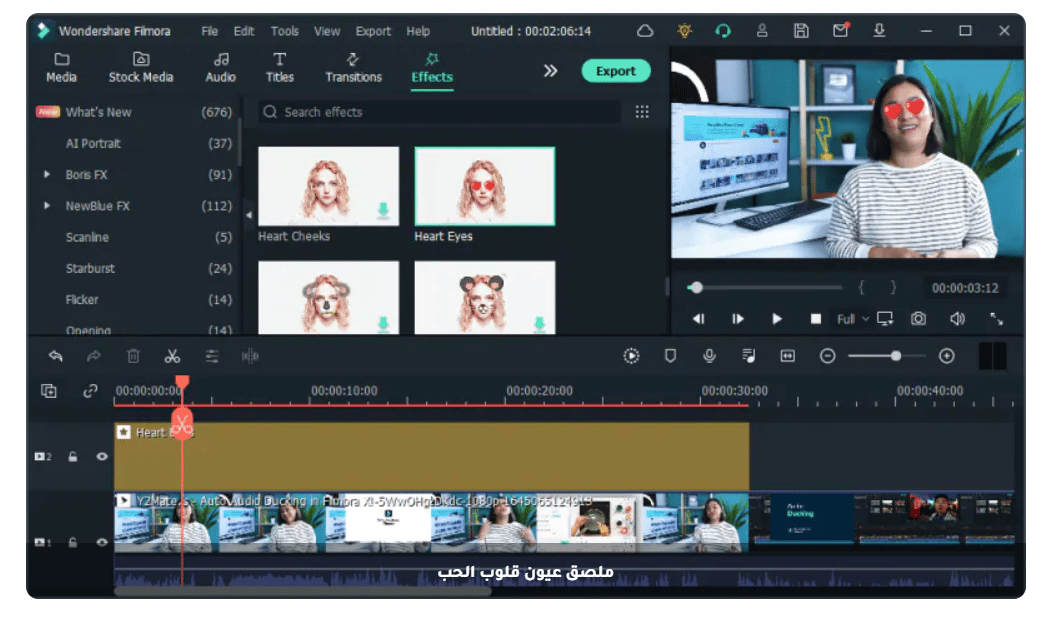
Task: Select the Heart Eyes effect thumbnail
Action: pyautogui.click(x=485, y=186)
